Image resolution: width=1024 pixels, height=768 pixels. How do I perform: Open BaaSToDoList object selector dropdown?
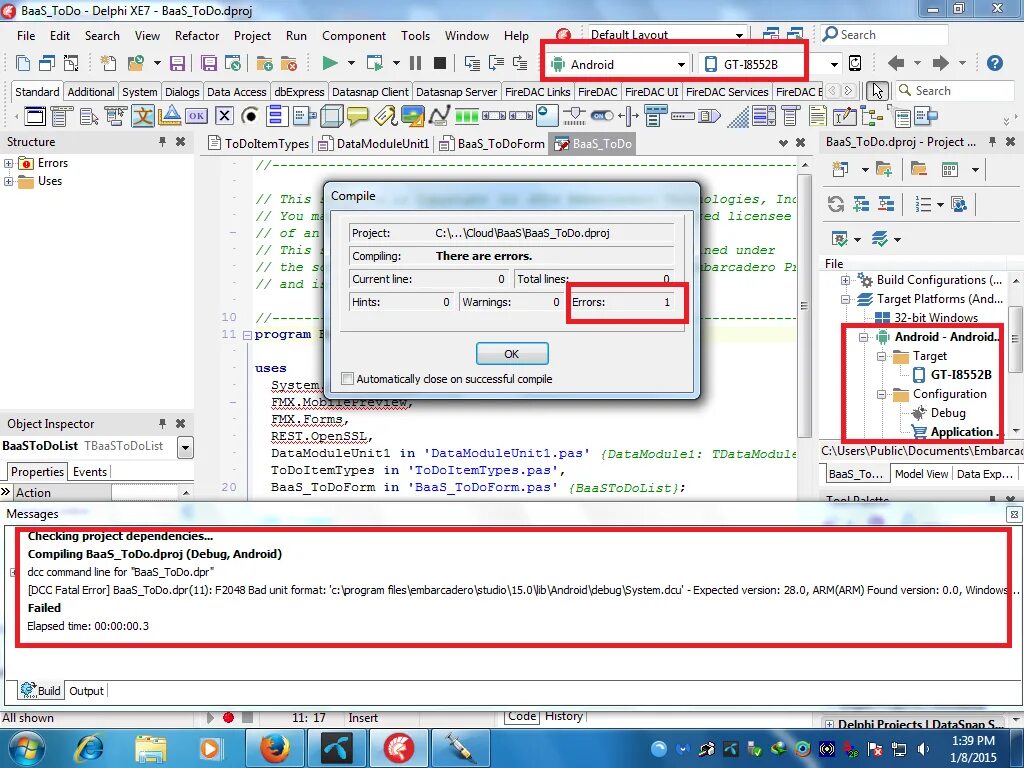click(x=185, y=447)
